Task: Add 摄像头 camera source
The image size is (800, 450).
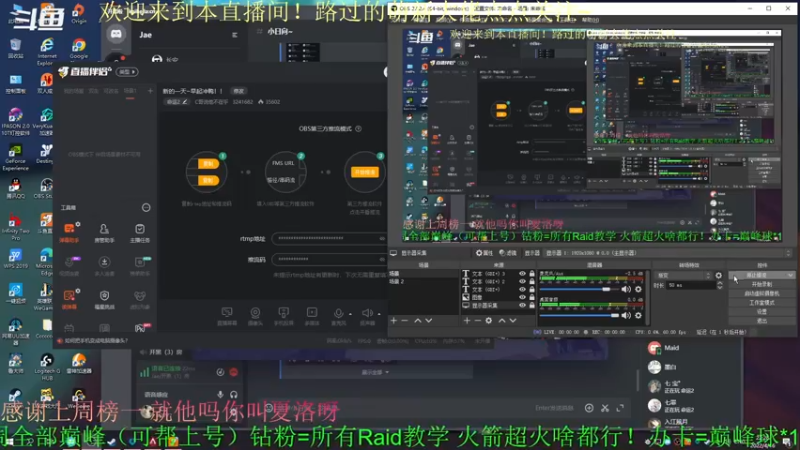Action: point(255,316)
